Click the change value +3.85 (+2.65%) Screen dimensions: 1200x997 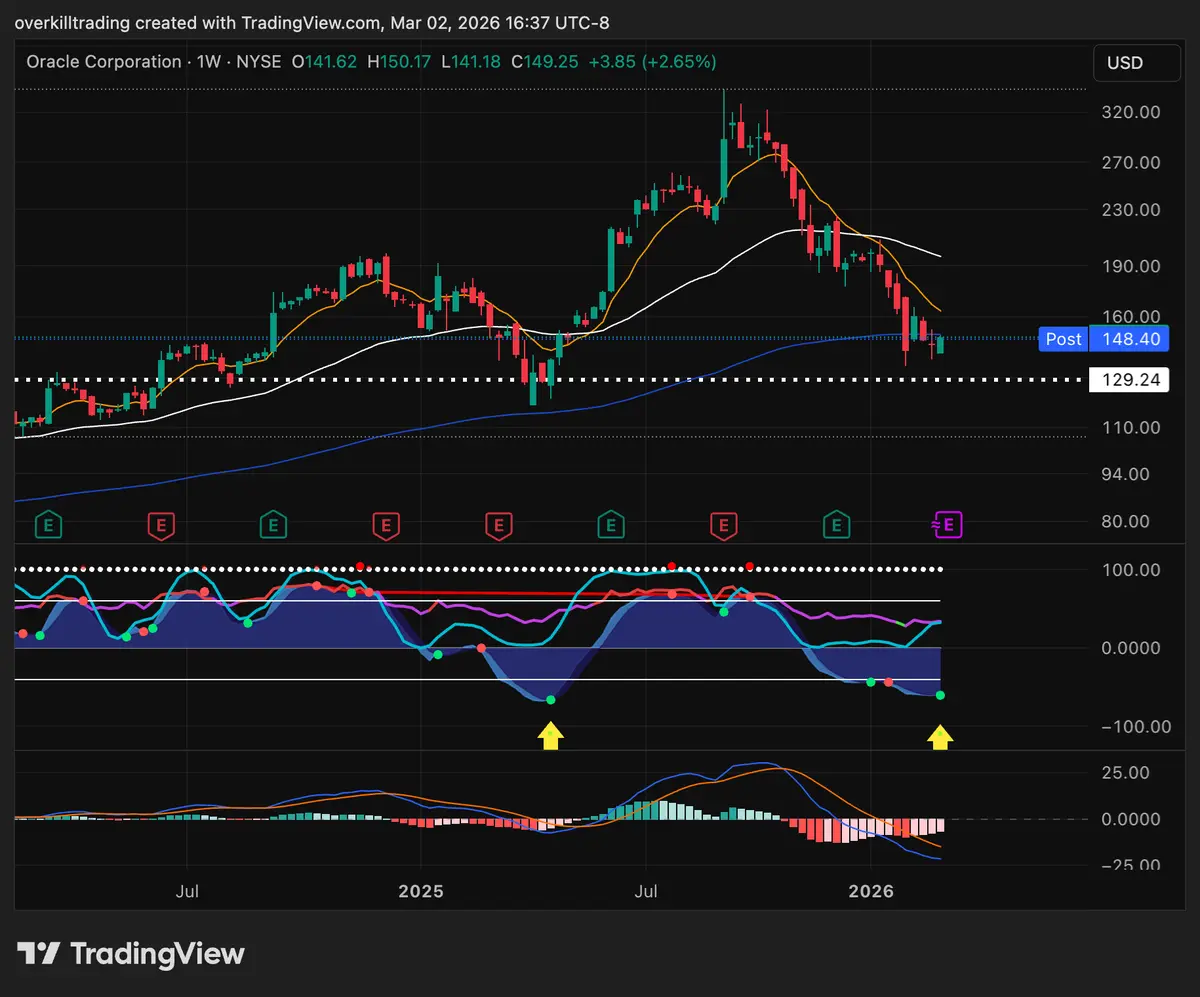pos(651,62)
